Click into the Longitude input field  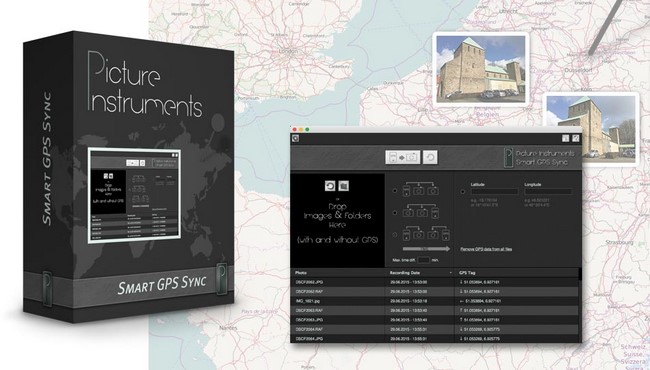click(548, 192)
